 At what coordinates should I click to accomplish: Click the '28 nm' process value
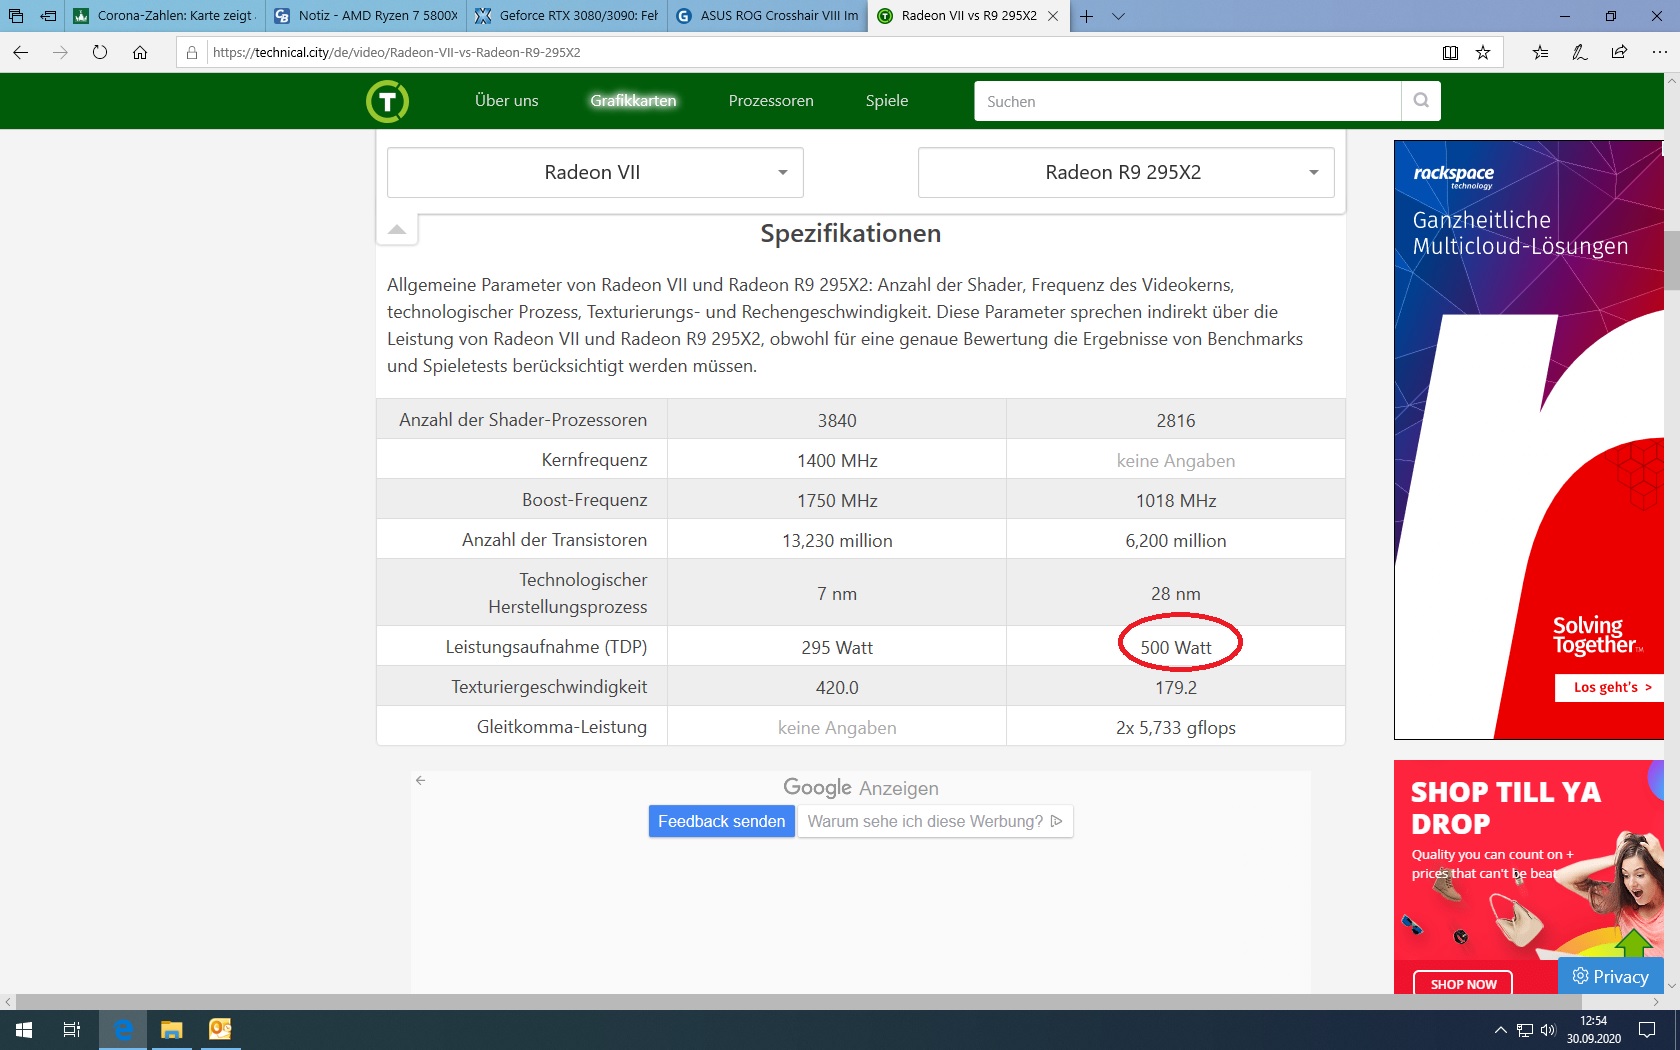1176,594
